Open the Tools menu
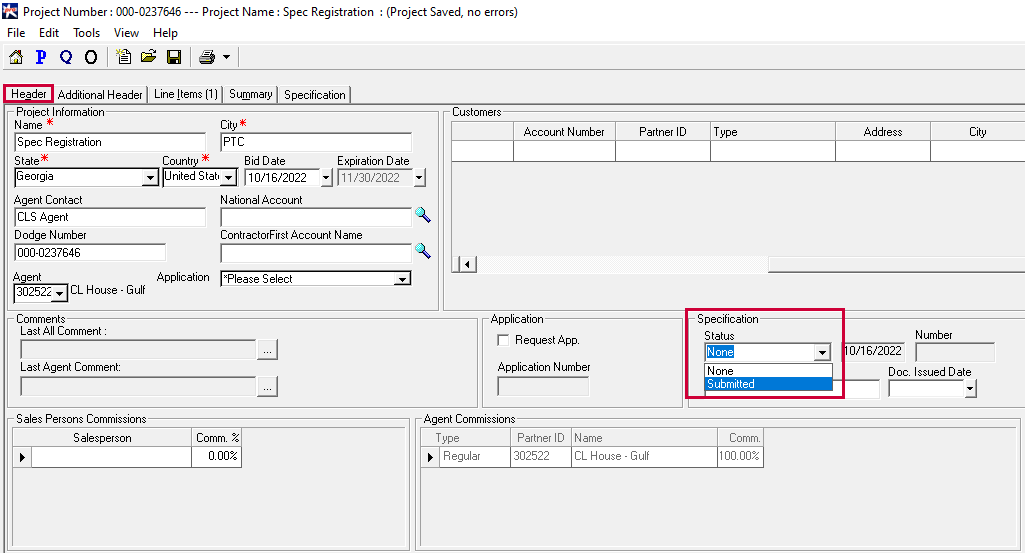The image size is (1025, 553). pos(86,33)
